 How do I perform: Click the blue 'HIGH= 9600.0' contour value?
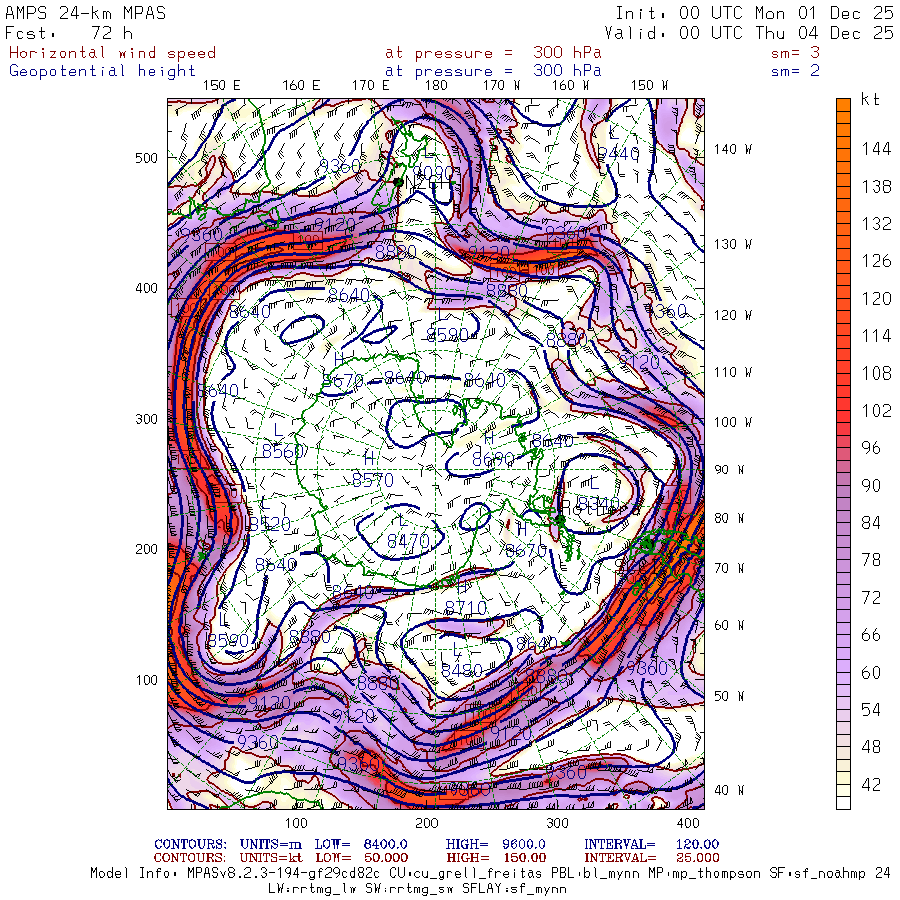[x=495, y=844]
